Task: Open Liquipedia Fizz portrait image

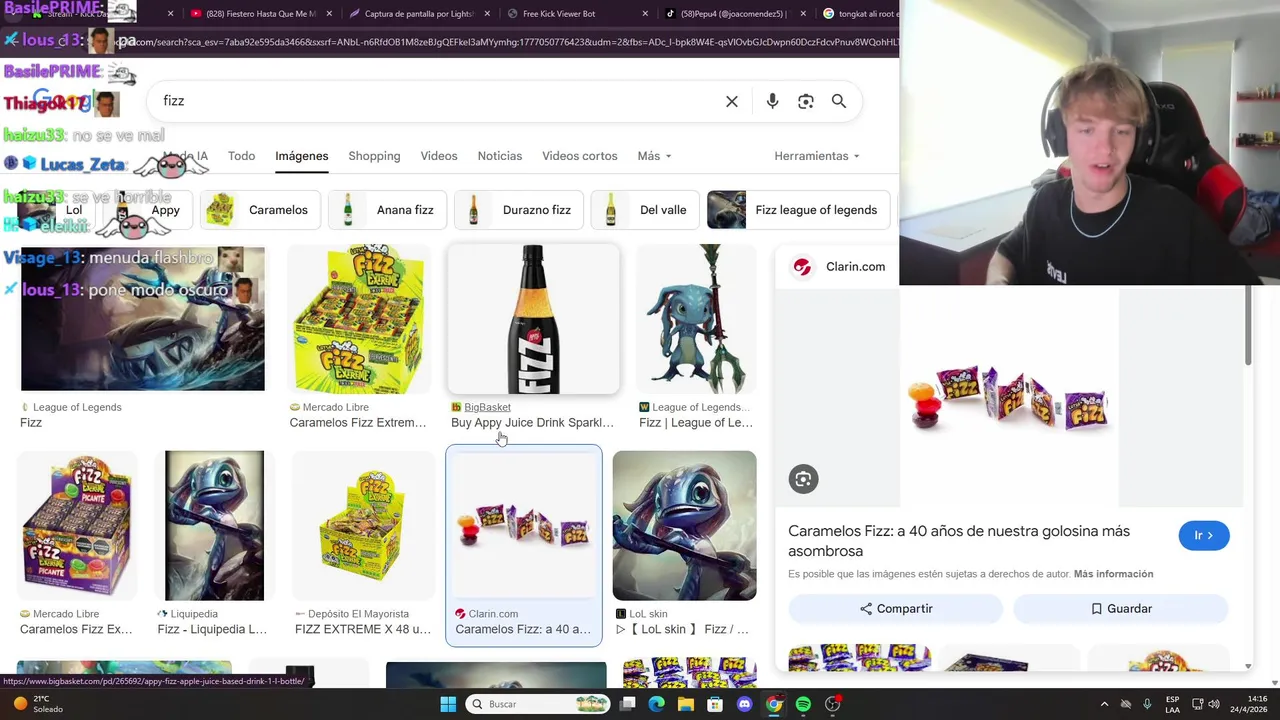Action: [215, 525]
